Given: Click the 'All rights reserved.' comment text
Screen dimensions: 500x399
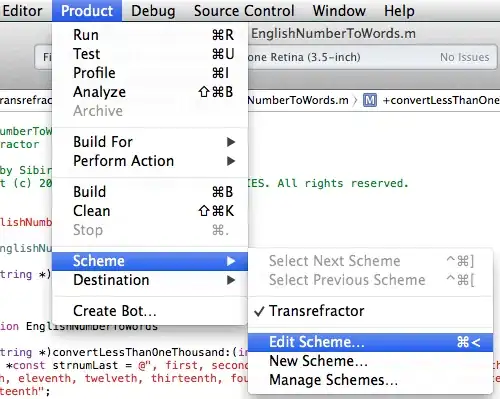Looking at the screenshot, I should tap(343, 183).
